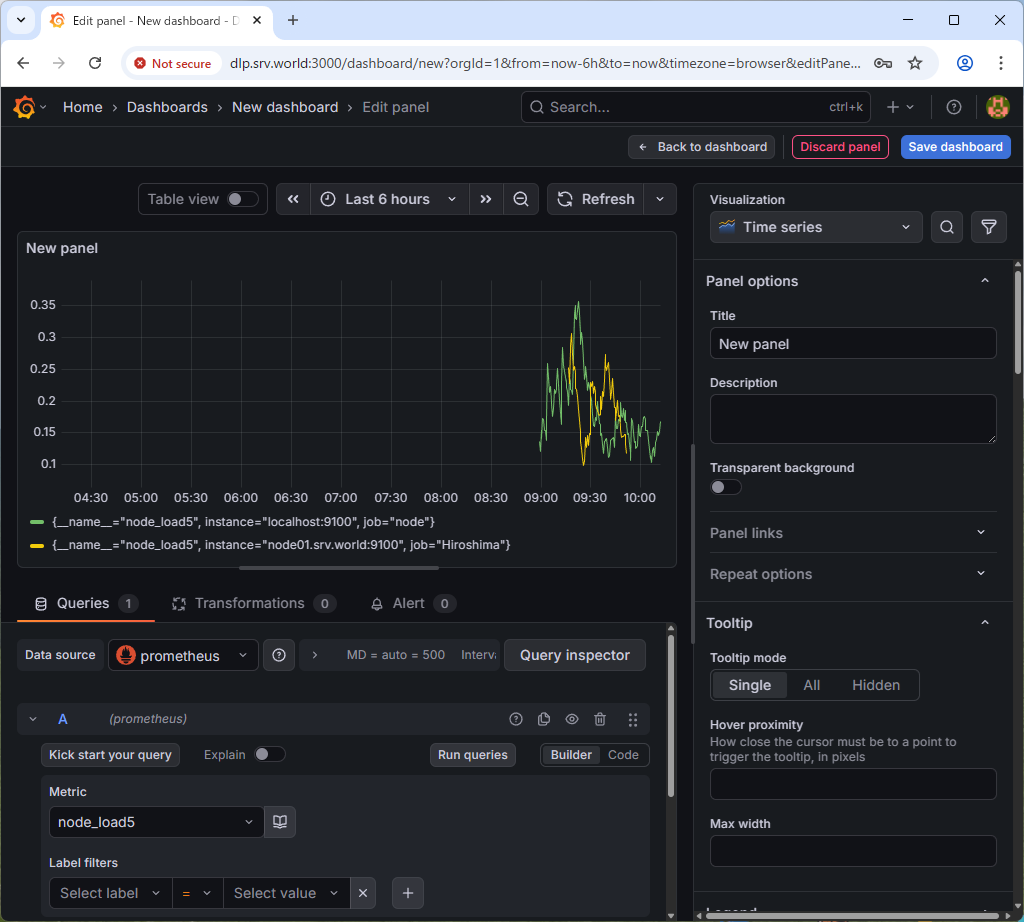This screenshot has height=922, width=1024.
Task: Click the browser reload icon
Action: (x=95, y=63)
